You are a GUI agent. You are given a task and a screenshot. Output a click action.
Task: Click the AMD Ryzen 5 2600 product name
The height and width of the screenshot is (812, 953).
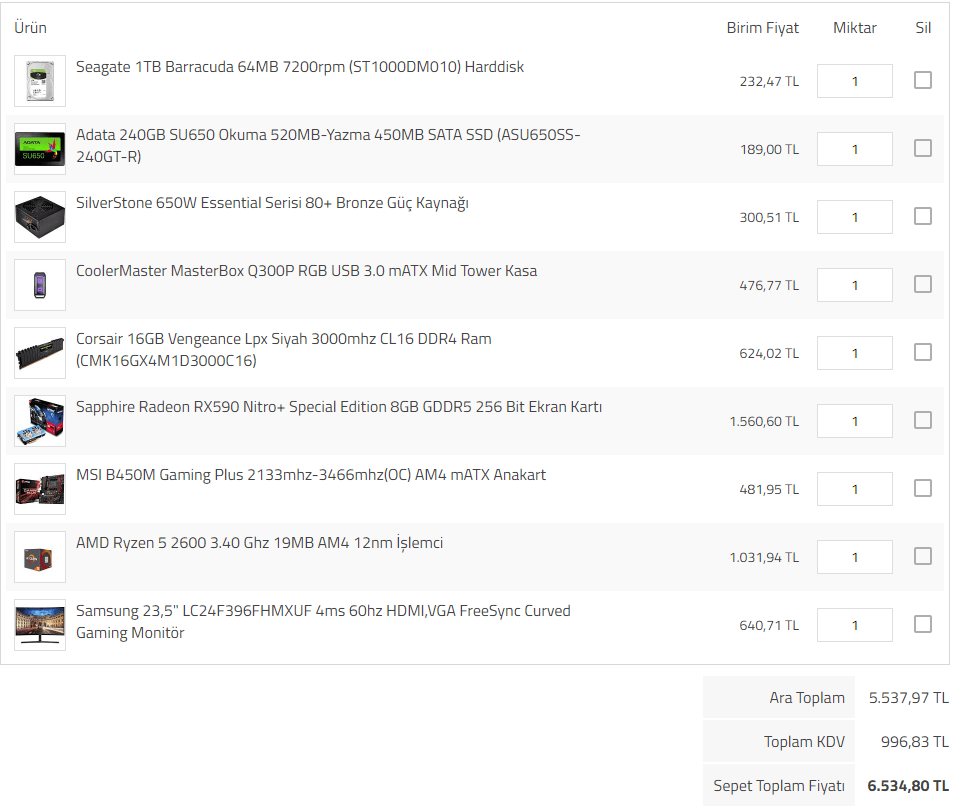[x=259, y=543]
